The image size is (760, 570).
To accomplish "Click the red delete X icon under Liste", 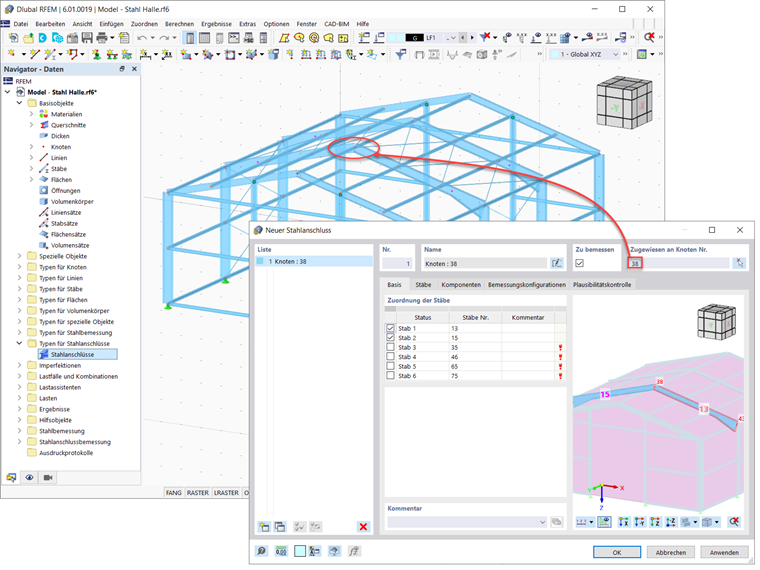I will [x=363, y=527].
